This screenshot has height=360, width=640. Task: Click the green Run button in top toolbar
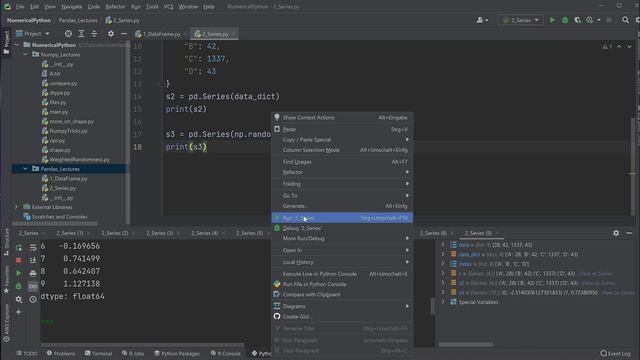(x=552, y=20)
